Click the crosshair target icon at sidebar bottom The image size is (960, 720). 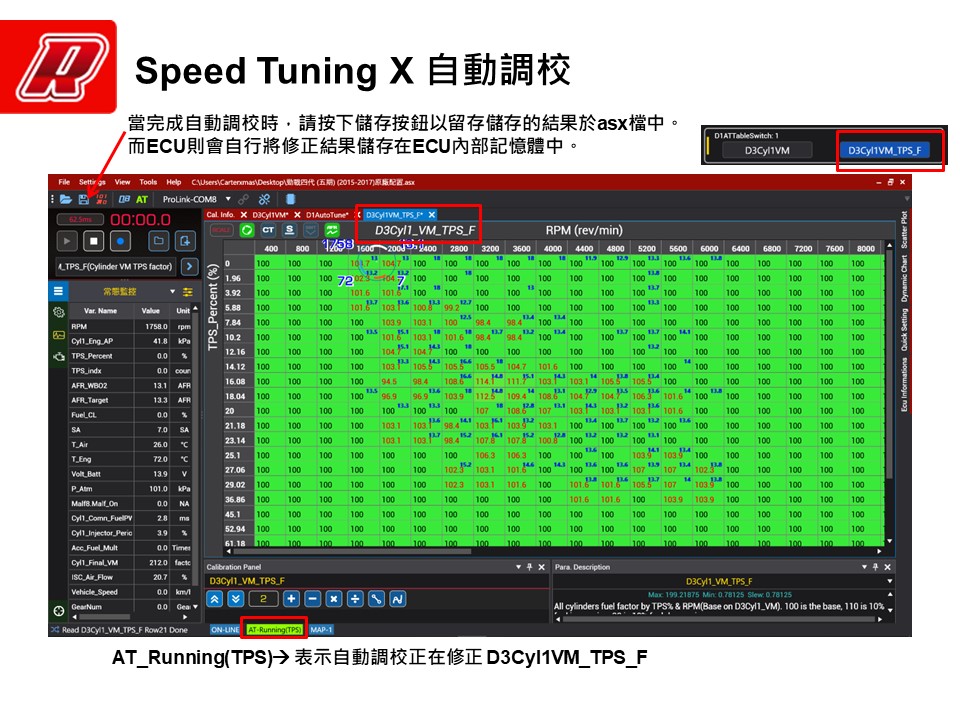pyautogui.click(x=59, y=610)
